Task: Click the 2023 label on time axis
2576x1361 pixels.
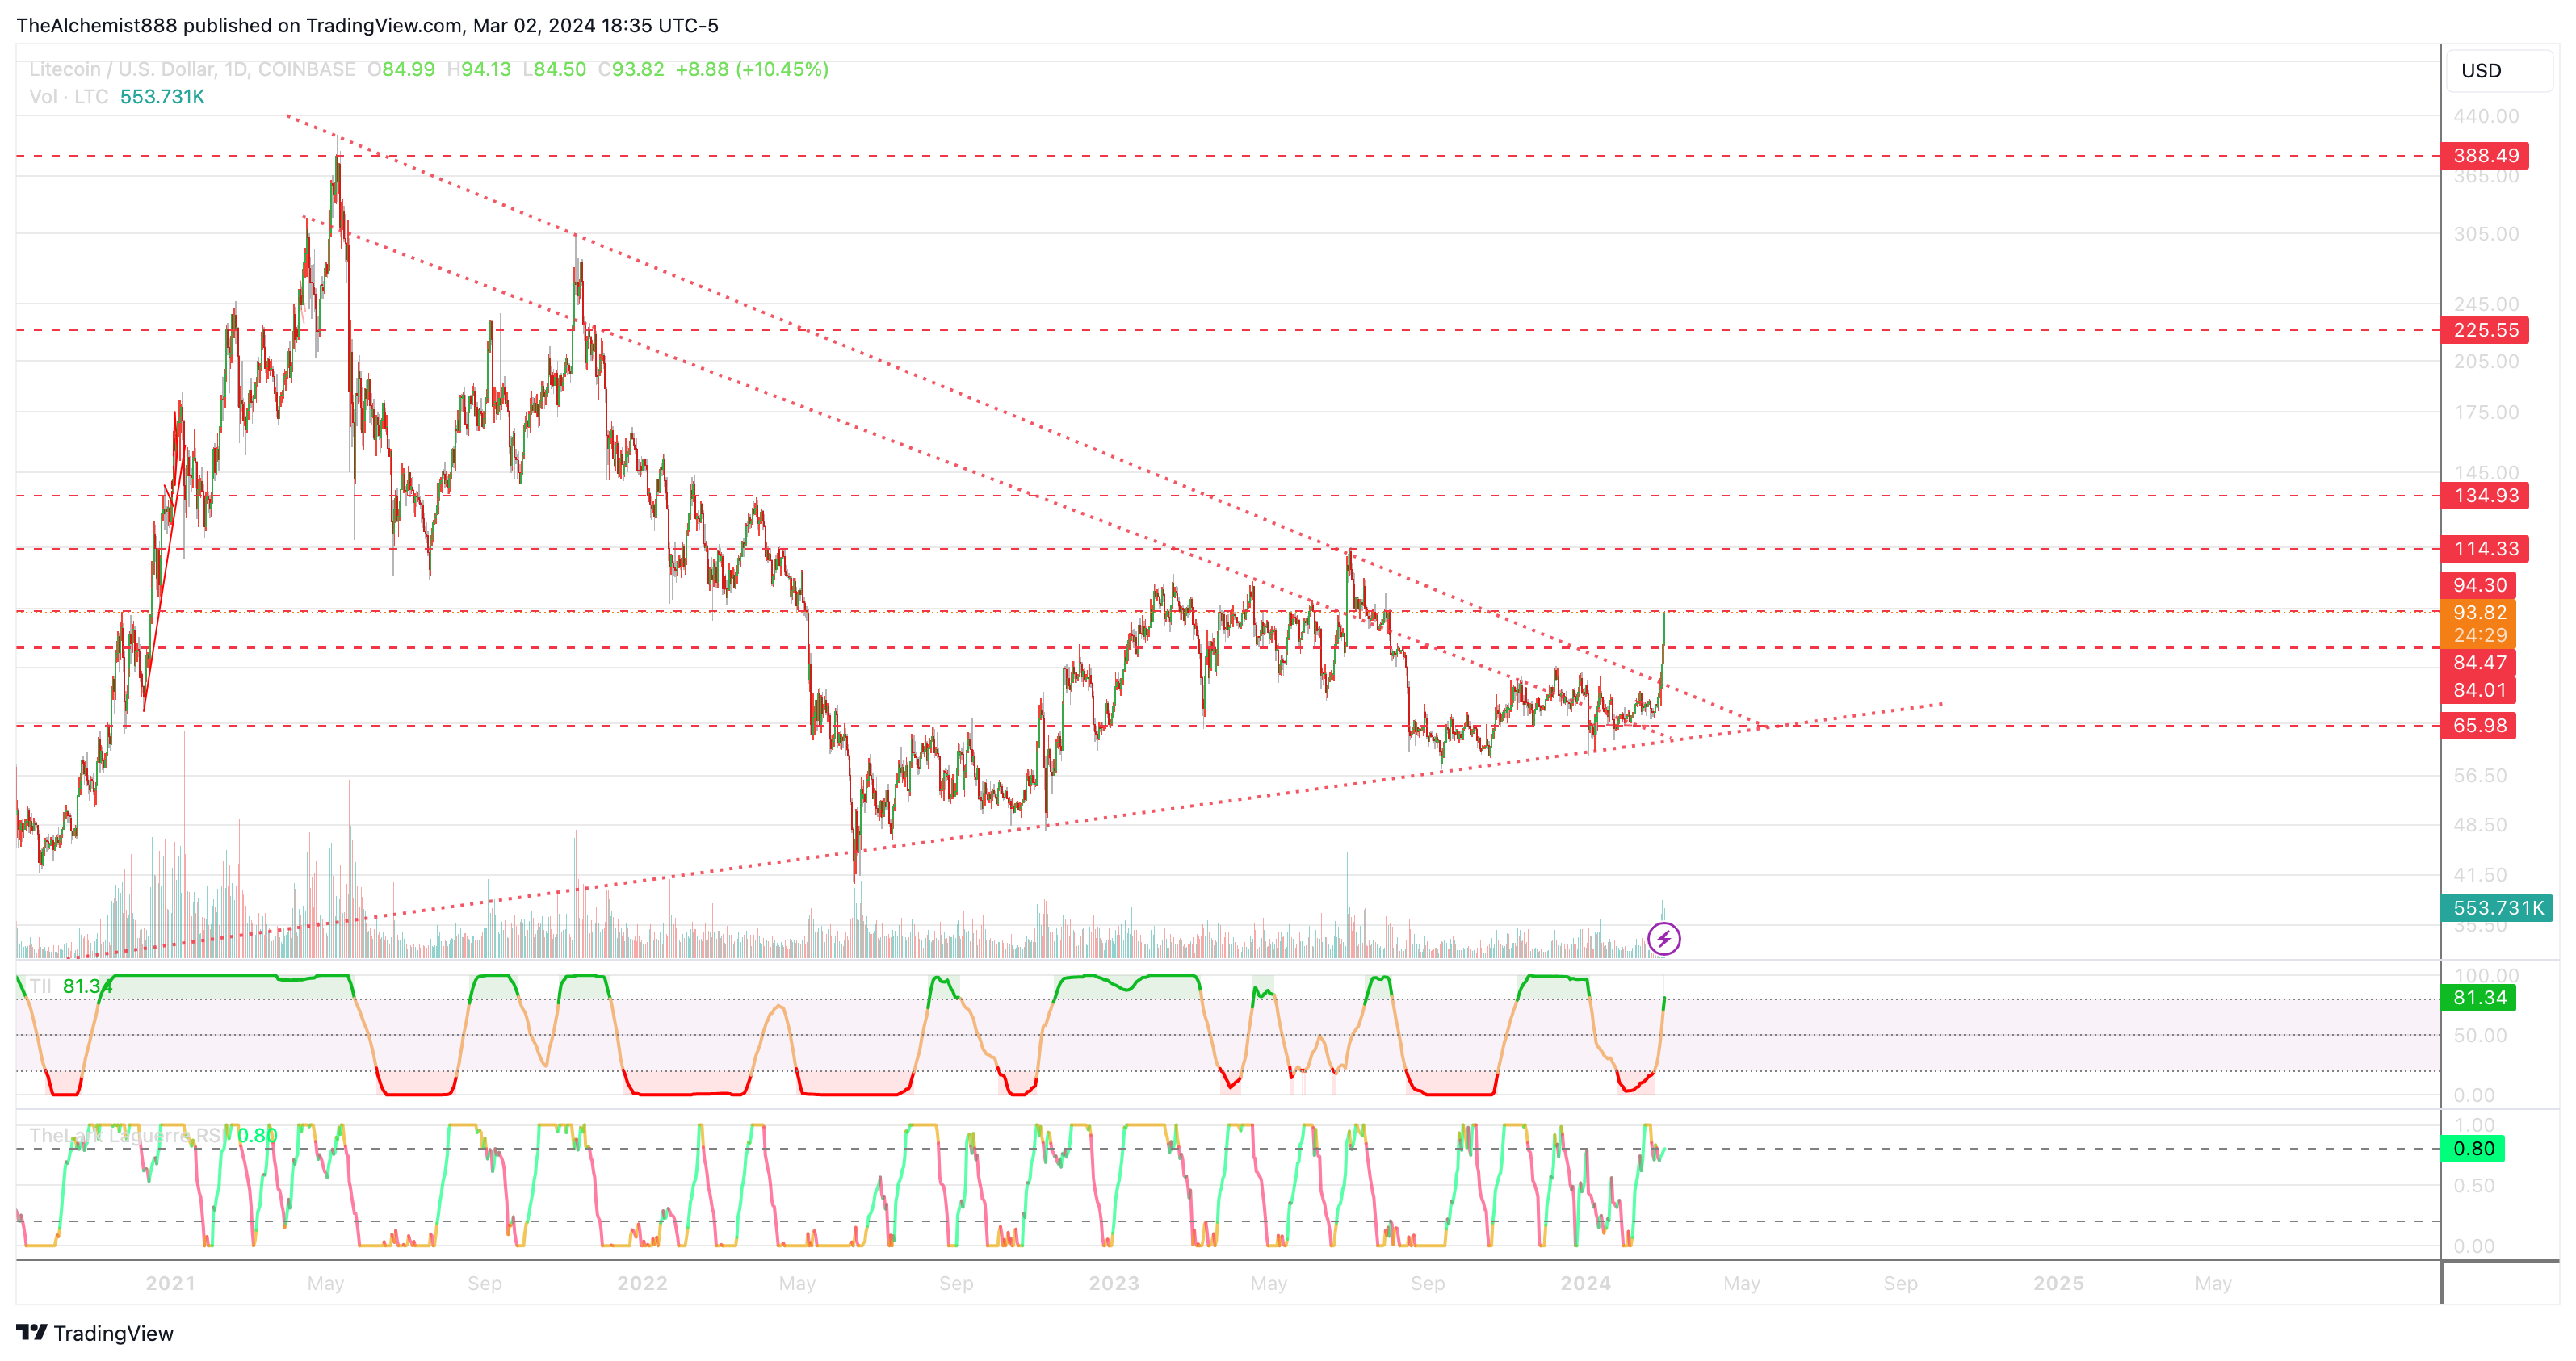Action: pos(1114,1282)
